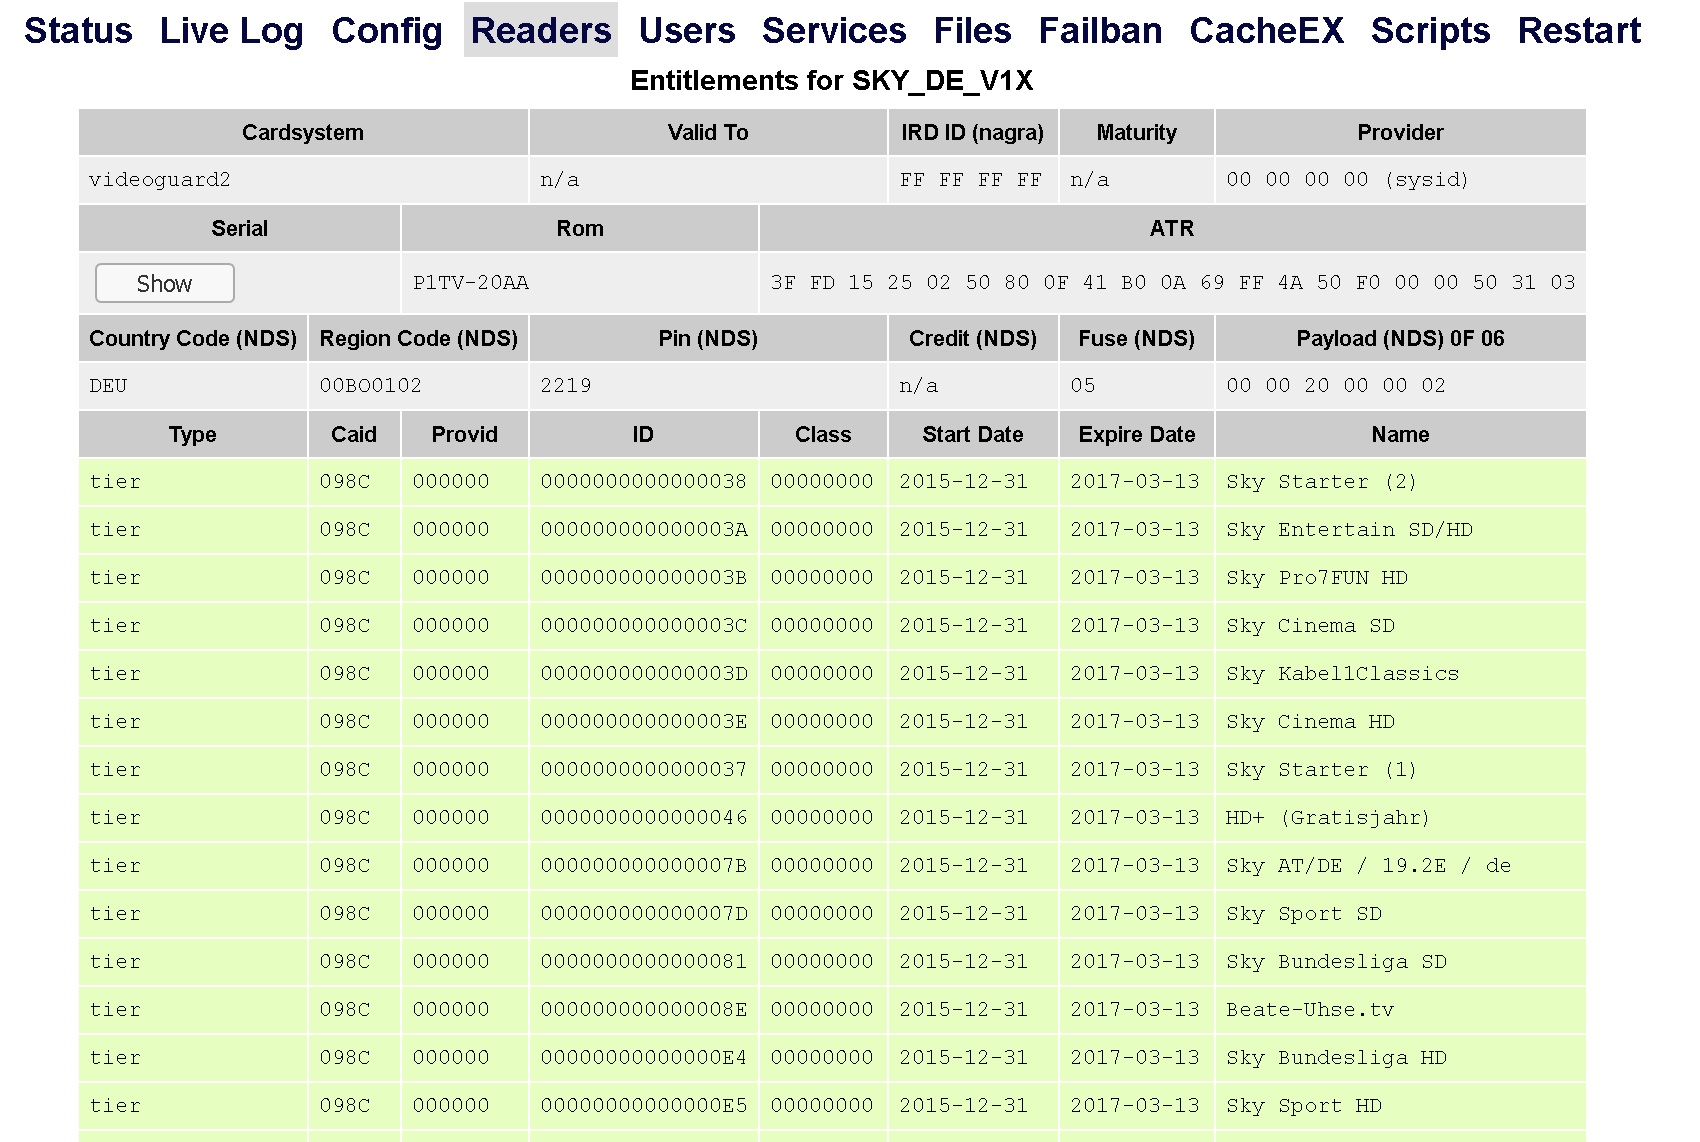Go to the Config menu

pos(387,30)
